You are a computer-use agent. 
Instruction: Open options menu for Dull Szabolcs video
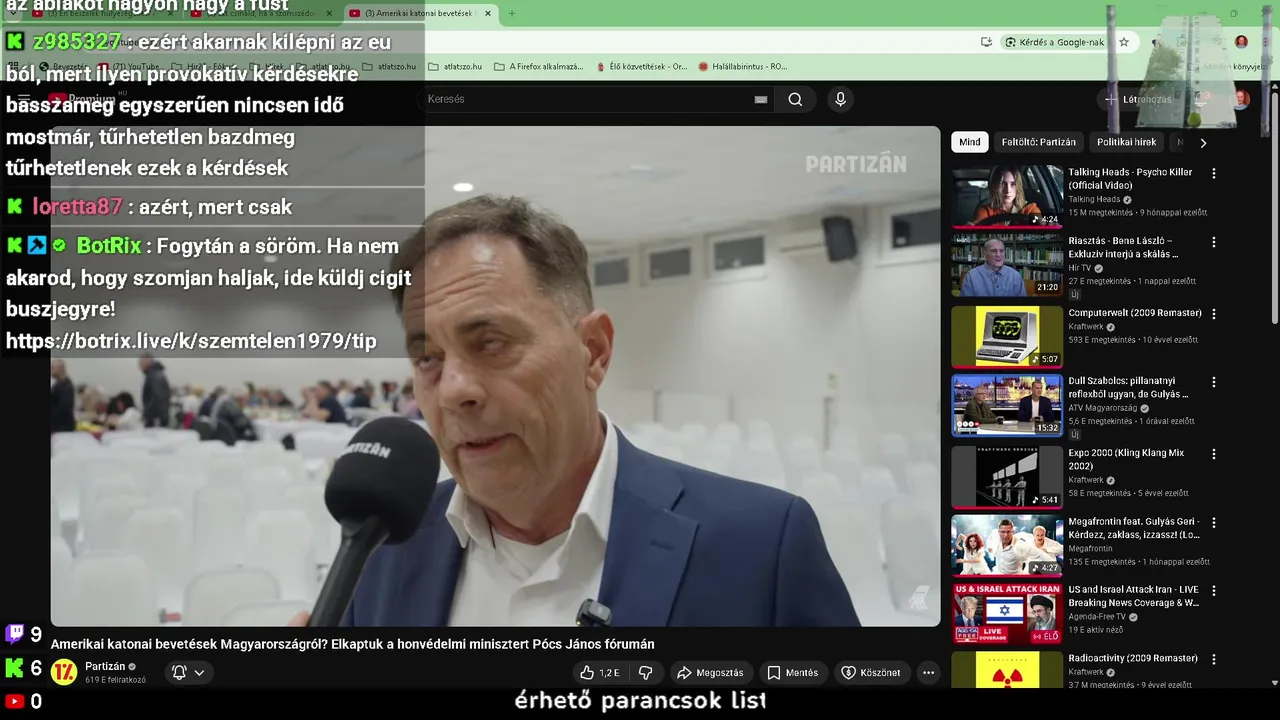click(1214, 382)
